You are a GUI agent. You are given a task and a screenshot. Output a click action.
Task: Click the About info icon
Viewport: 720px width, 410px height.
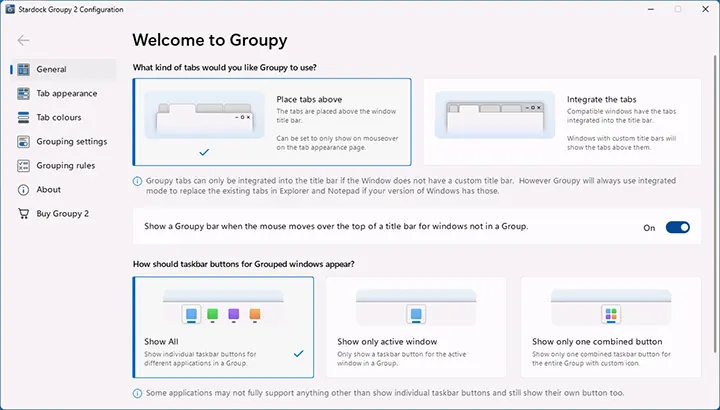coord(23,190)
